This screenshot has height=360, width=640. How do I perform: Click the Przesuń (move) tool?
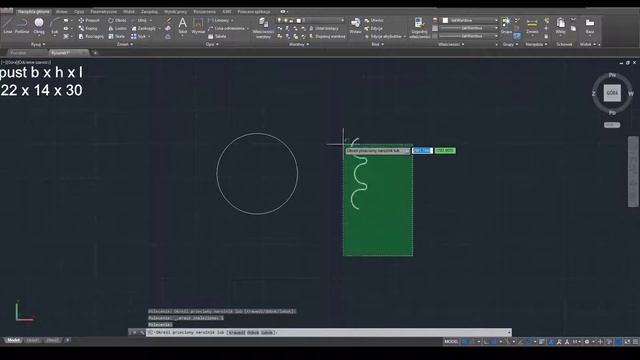coord(89,20)
